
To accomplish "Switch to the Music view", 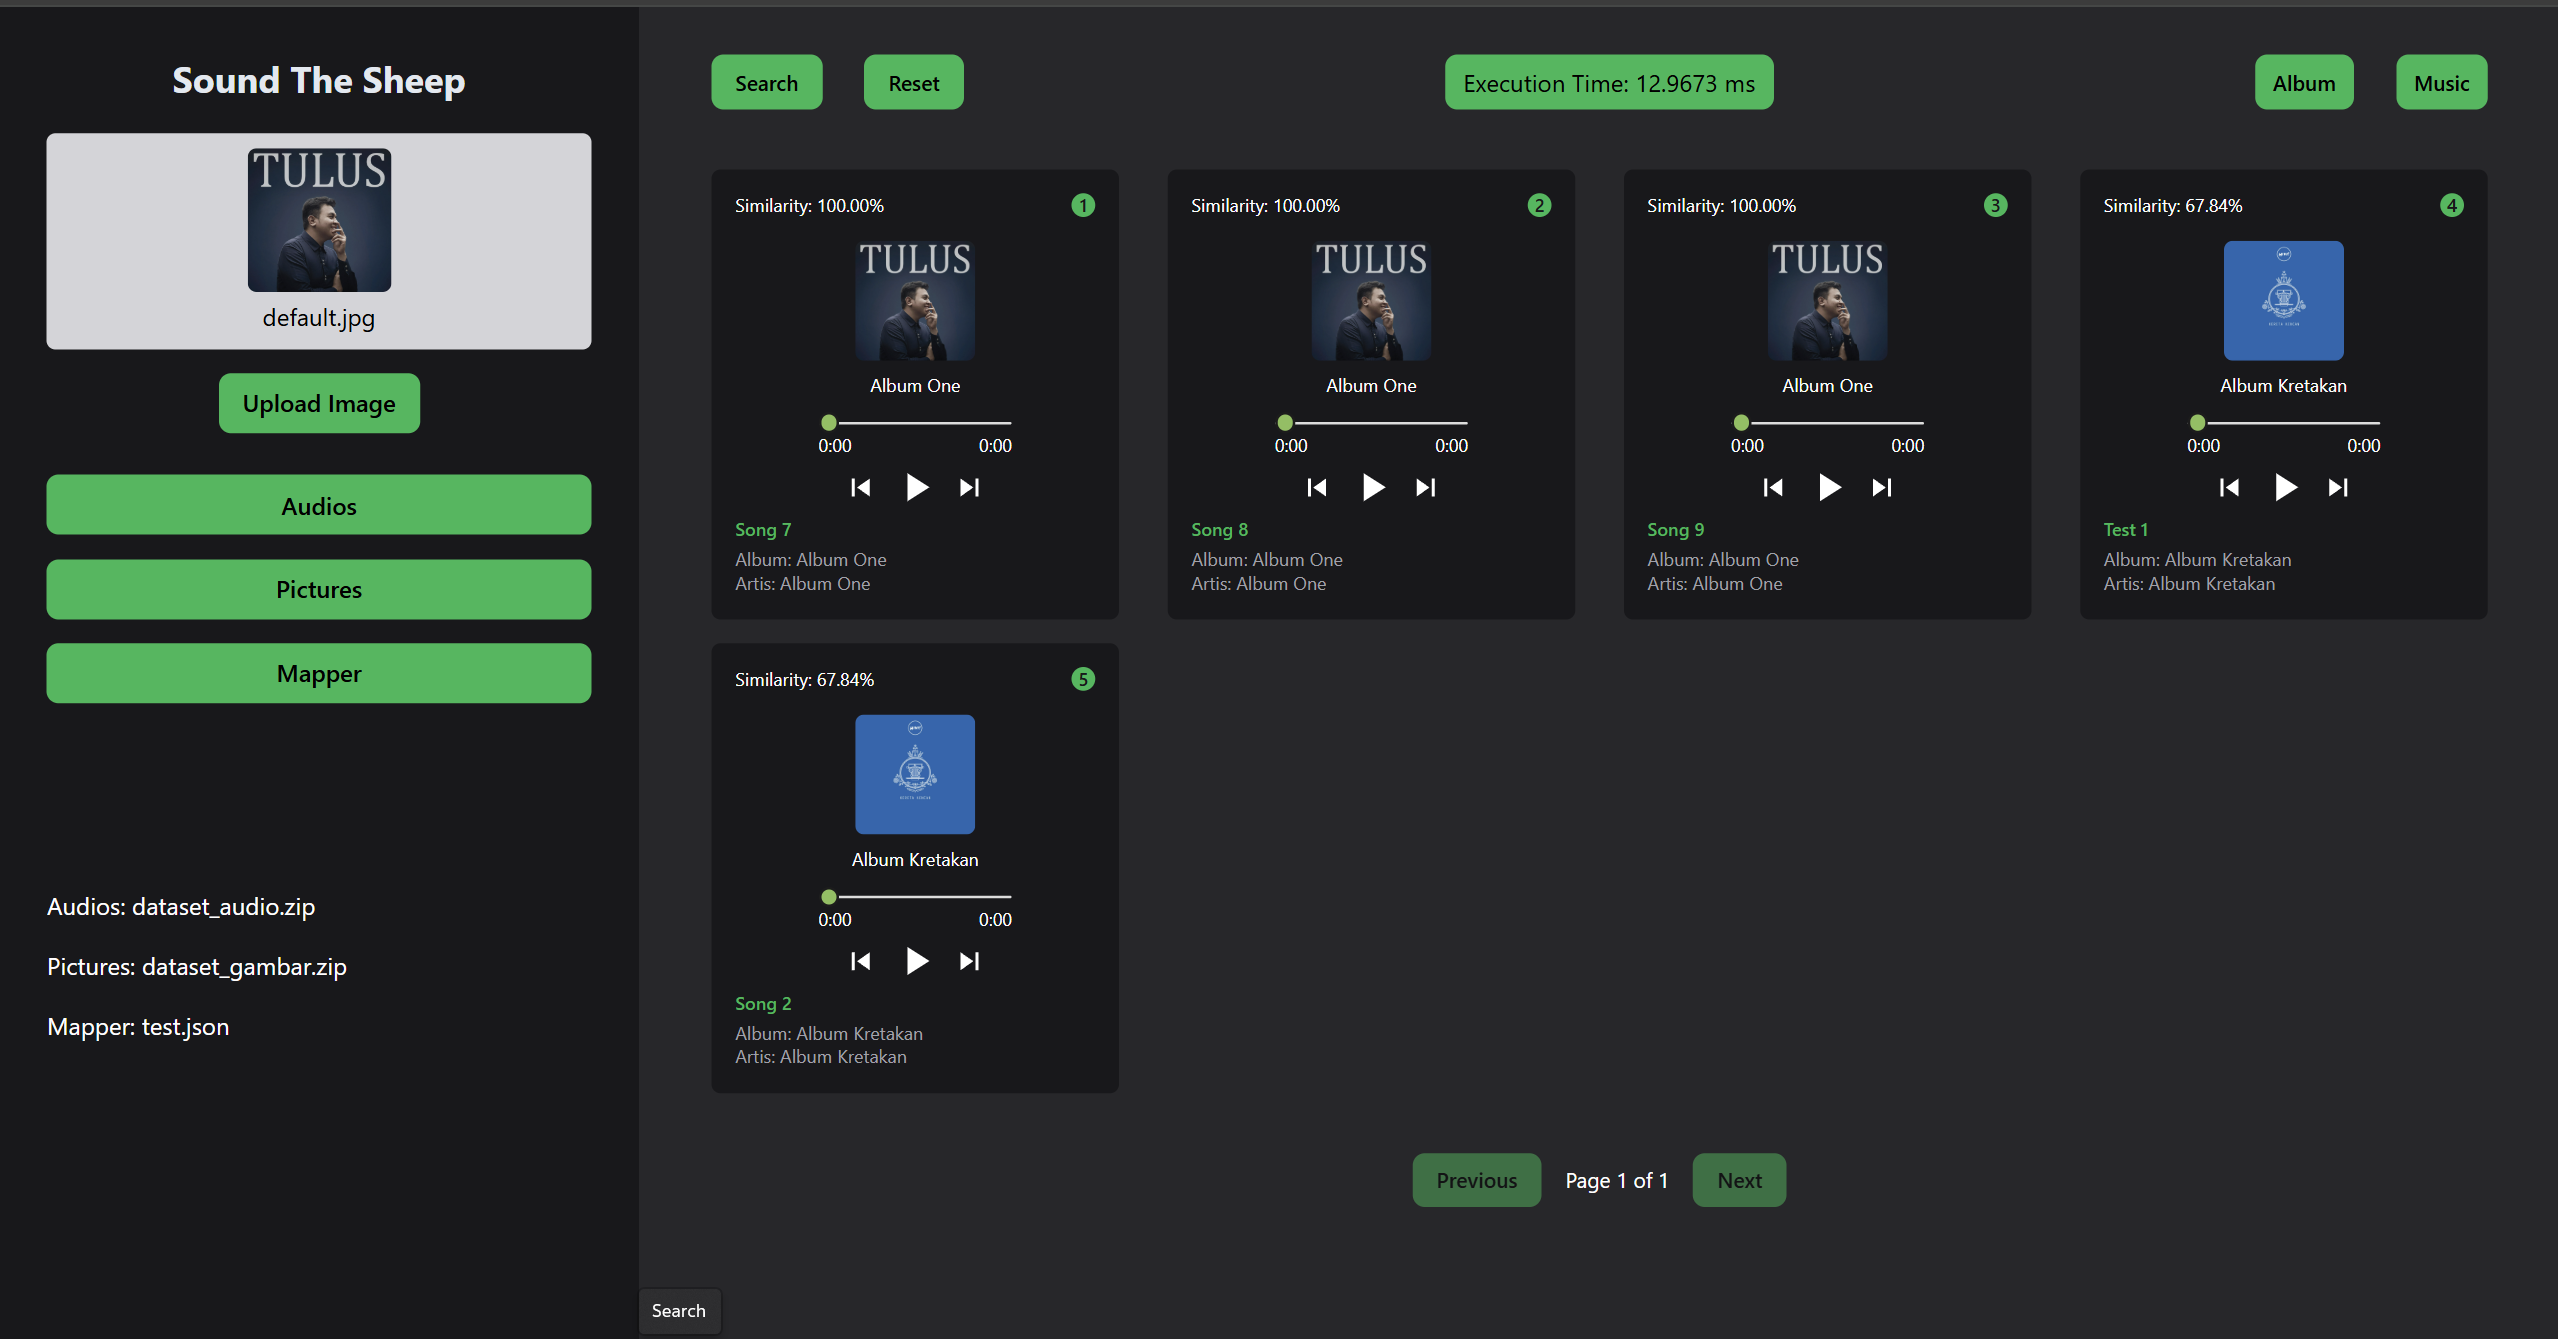I will (2441, 82).
